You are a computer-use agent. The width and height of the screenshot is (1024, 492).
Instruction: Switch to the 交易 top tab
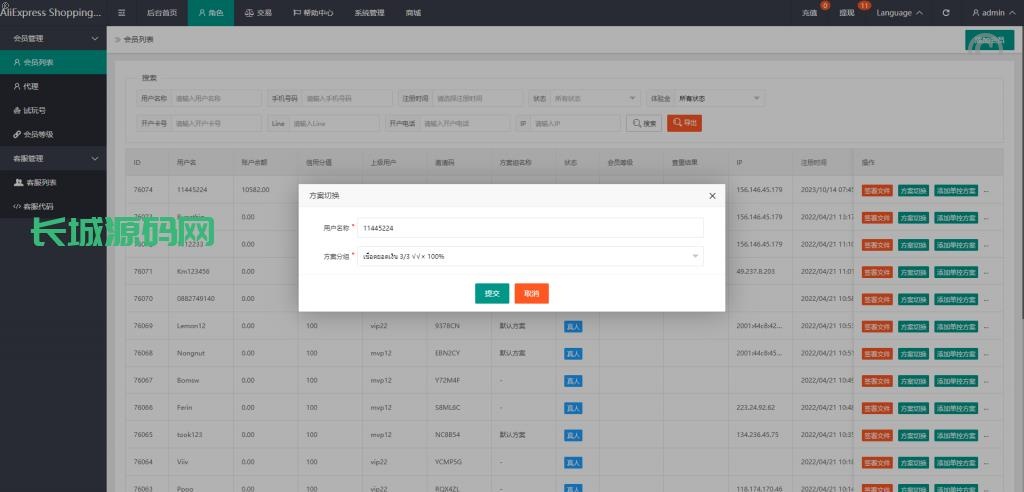click(258, 13)
